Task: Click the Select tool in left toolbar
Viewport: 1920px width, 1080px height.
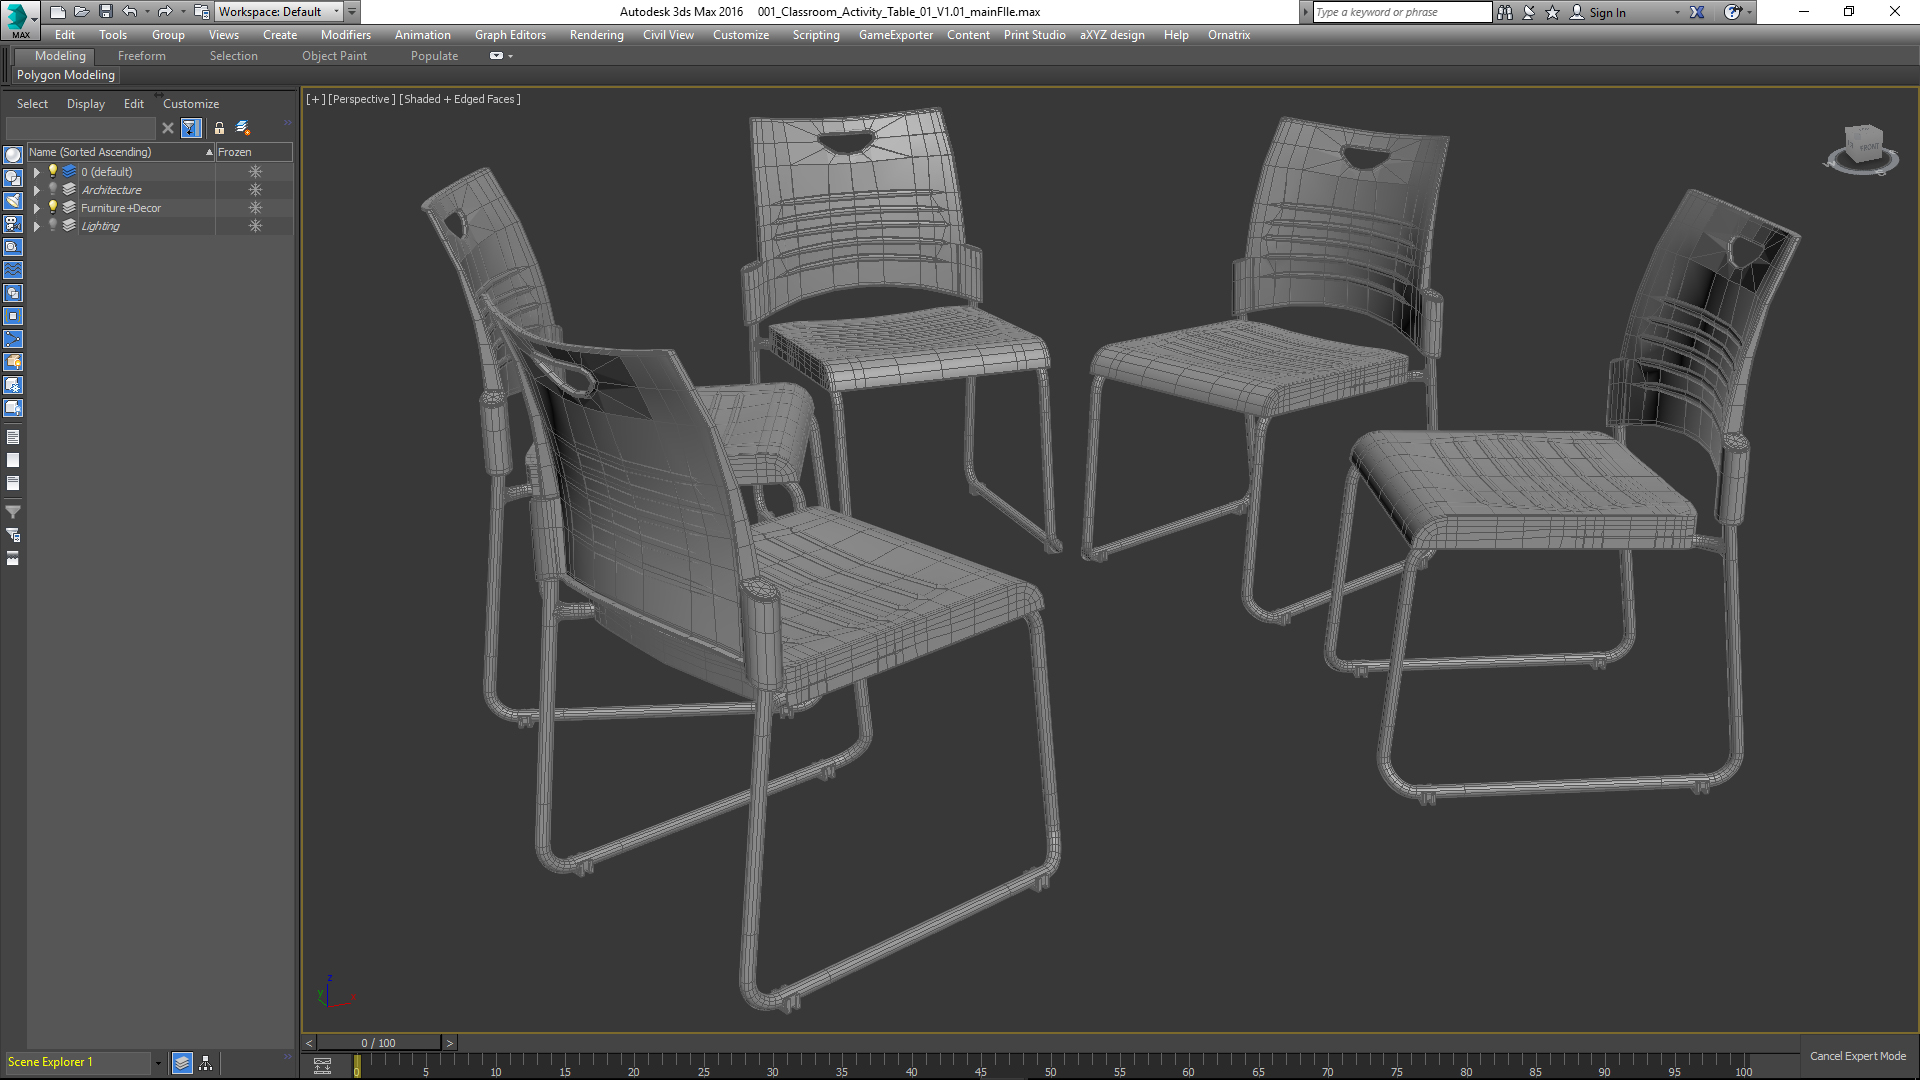Action: point(30,103)
